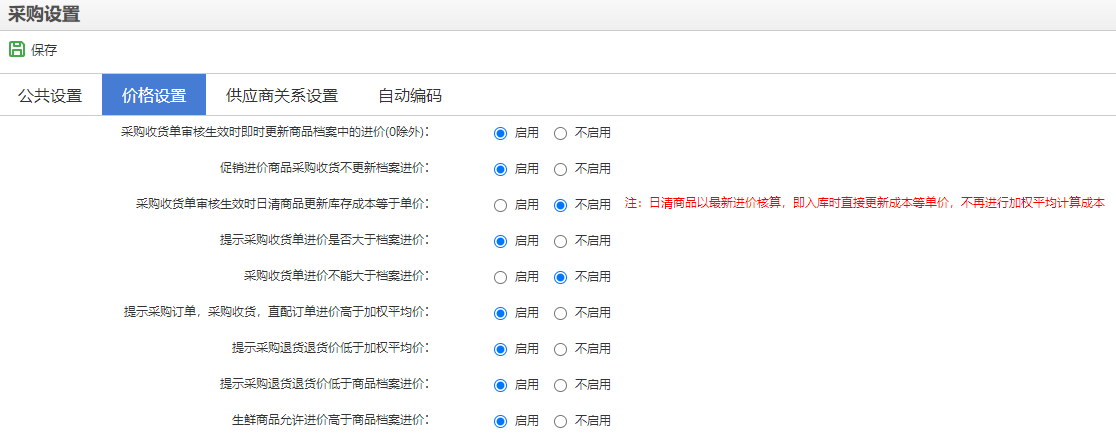
Task: Select 不启用 for 促销进价商品采购收货不更新档案进价
Action: coord(560,169)
